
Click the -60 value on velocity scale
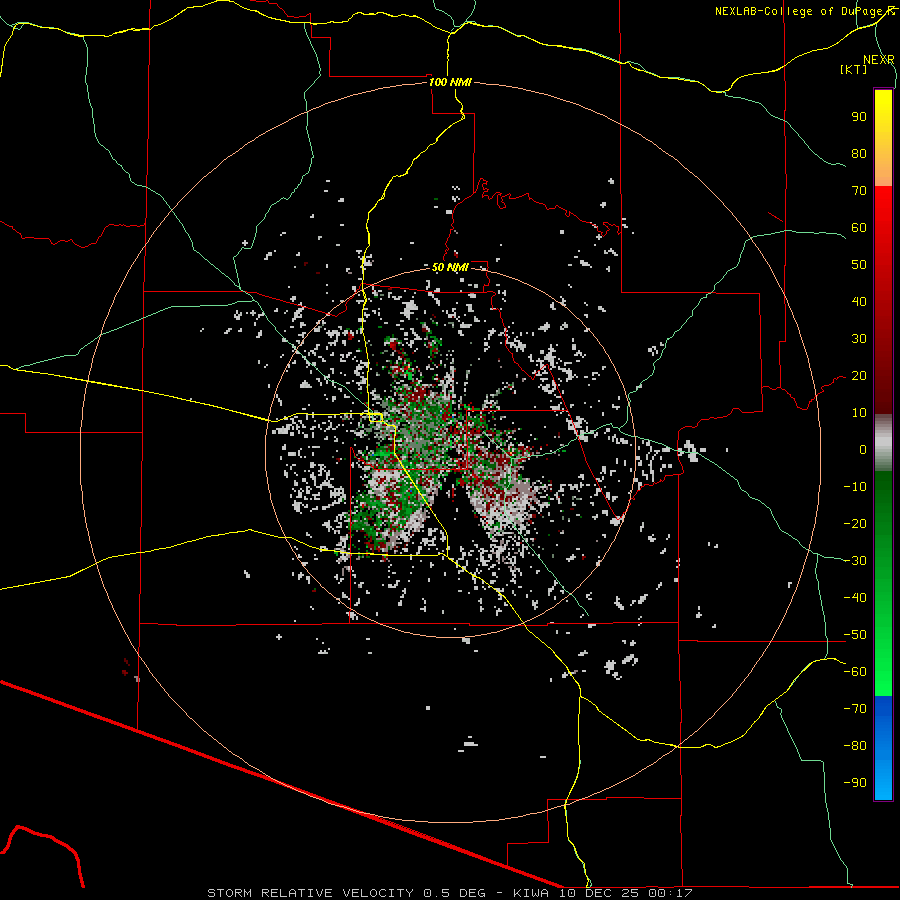pyautogui.click(x=855, y=672)
